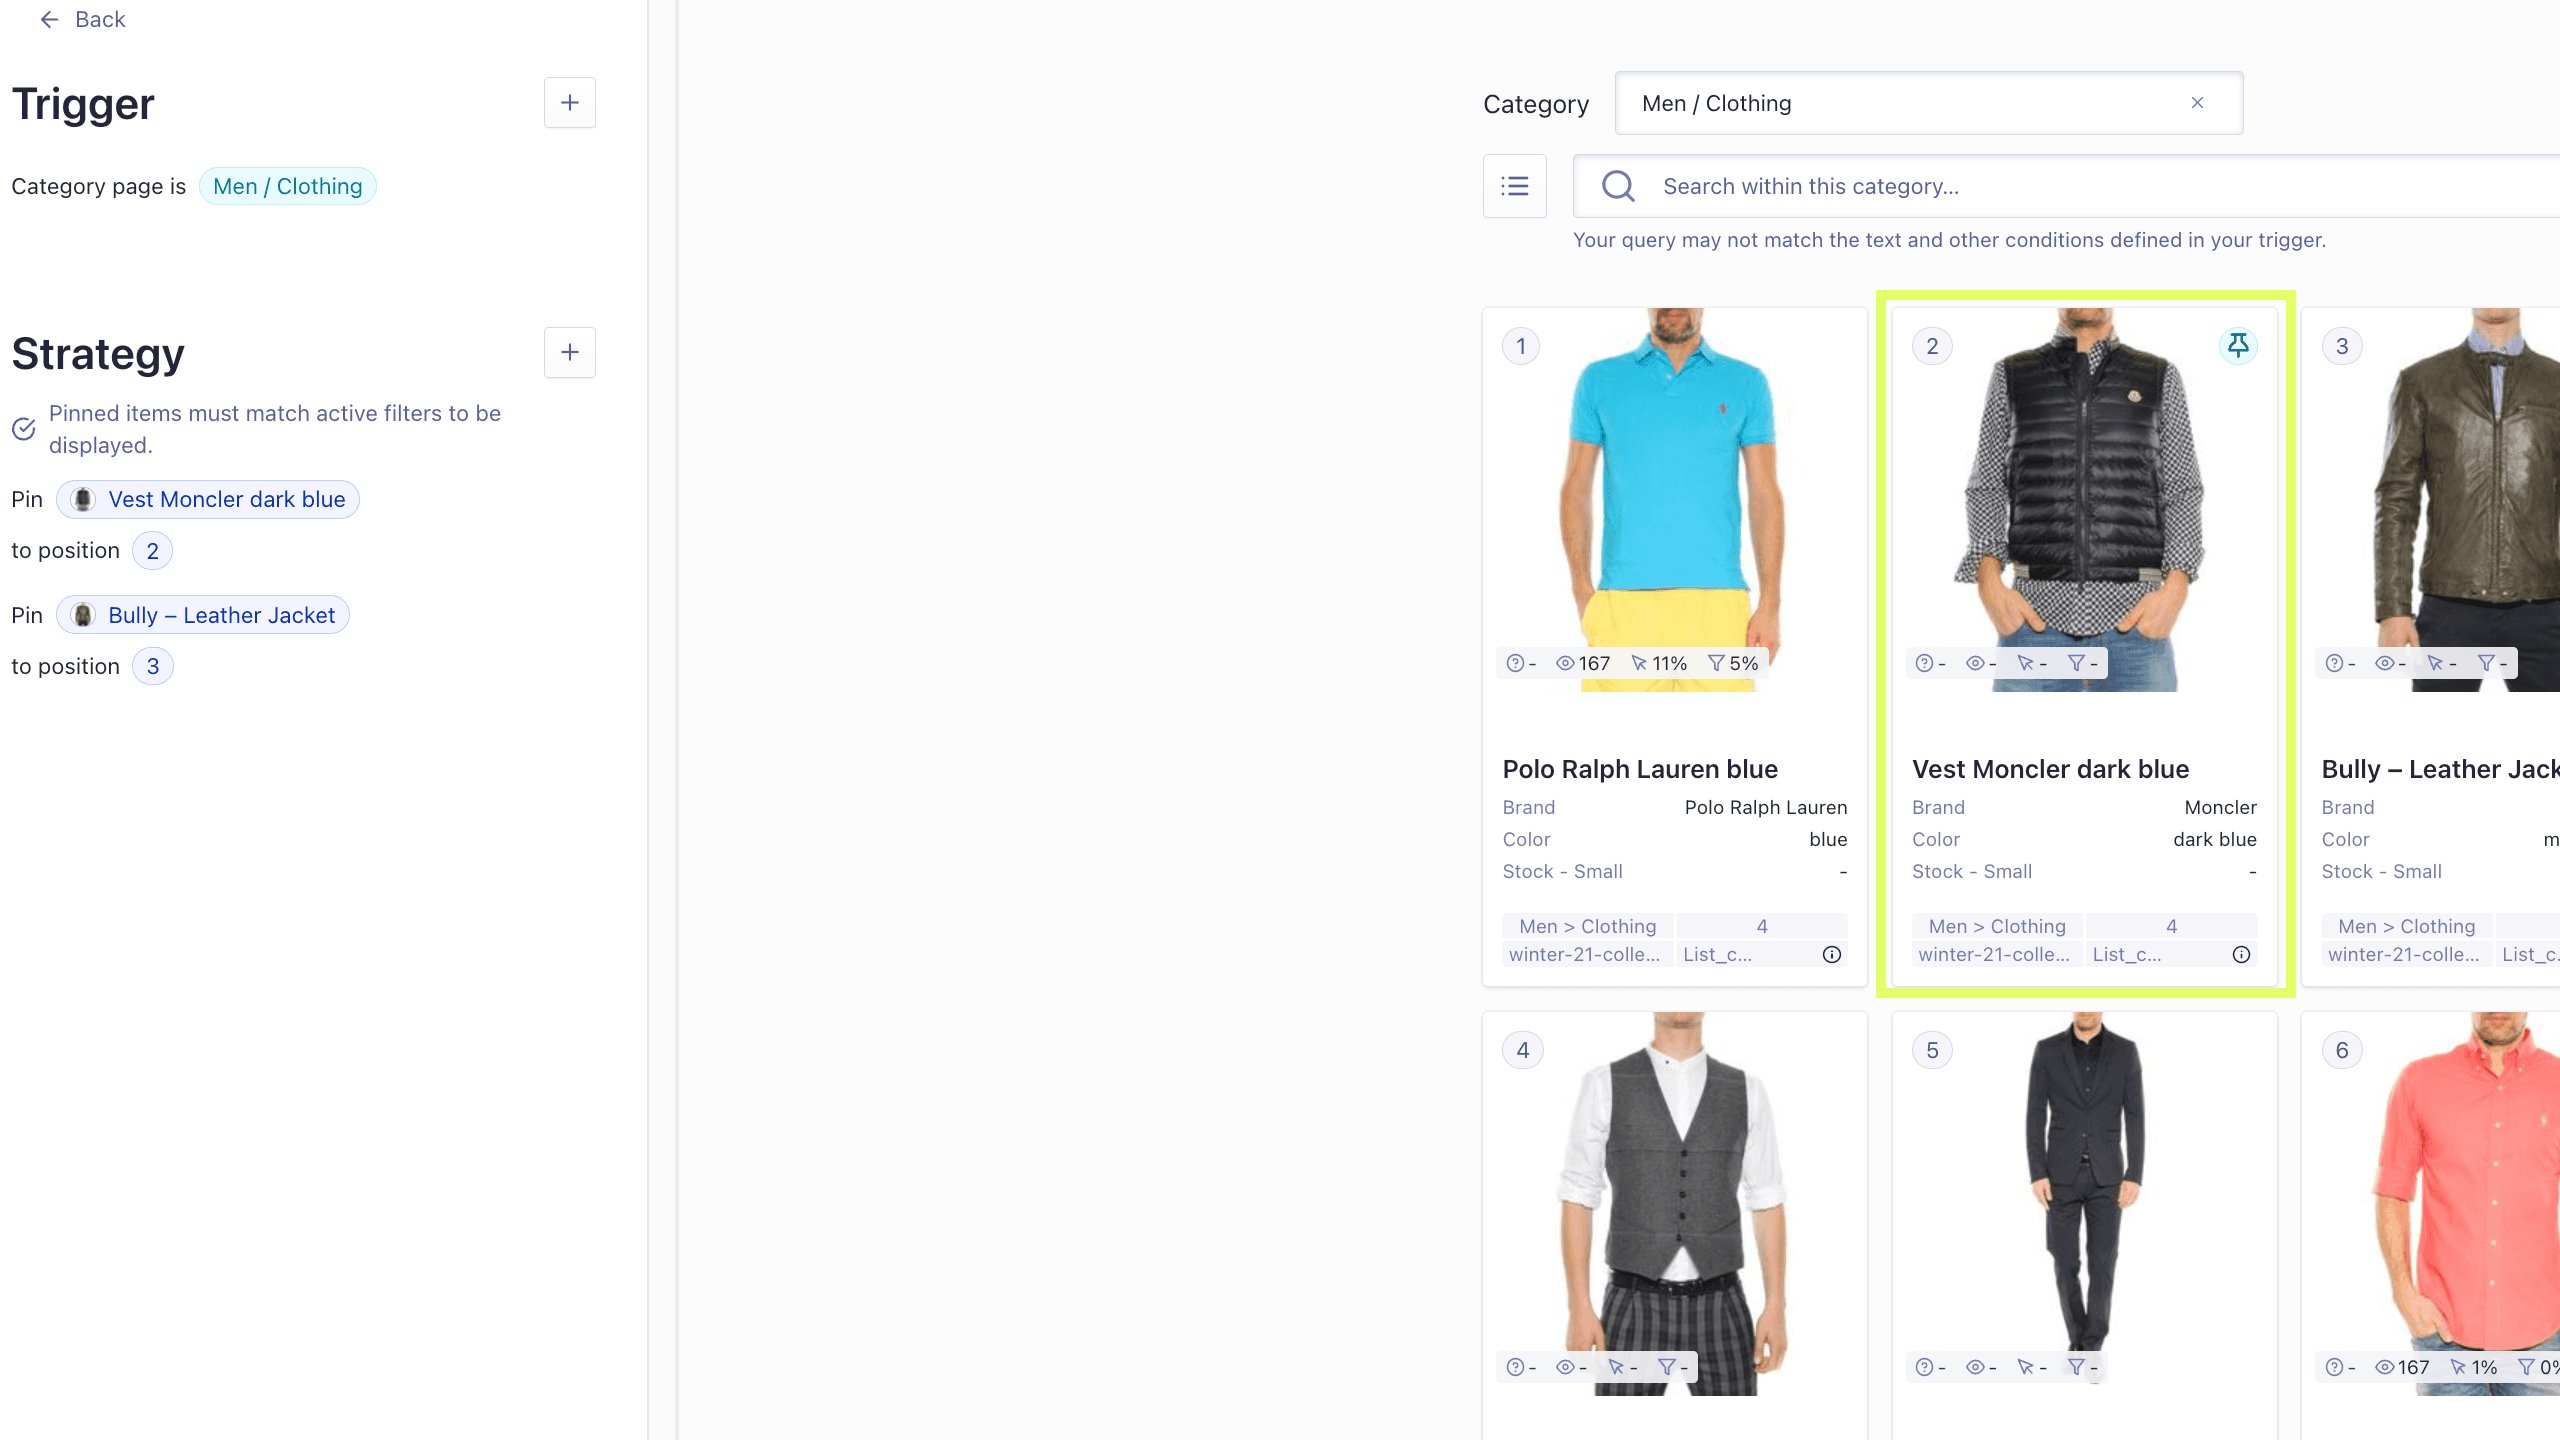Open the dark suit product at position 5
2560x1440 pixels.
[x=2085, y=1204]
